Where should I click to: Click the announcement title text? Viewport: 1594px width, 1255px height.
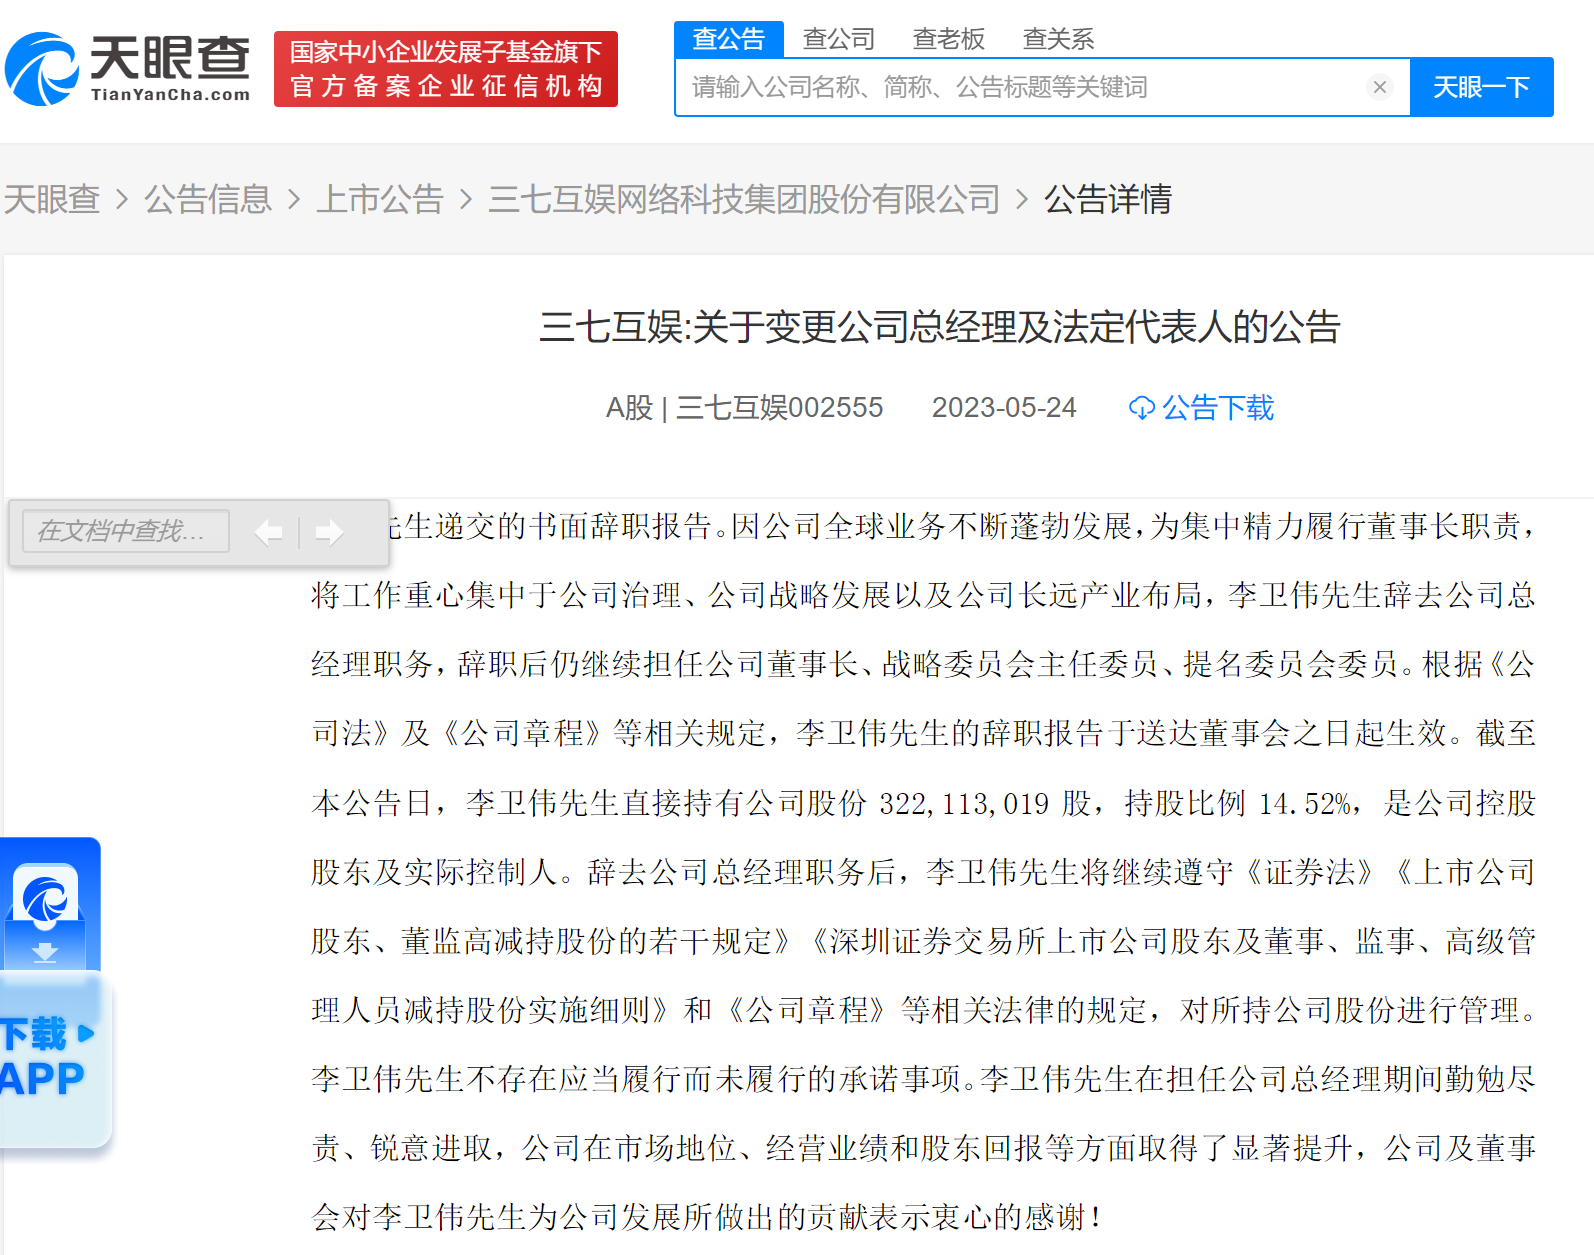click(x=940, y=327)
